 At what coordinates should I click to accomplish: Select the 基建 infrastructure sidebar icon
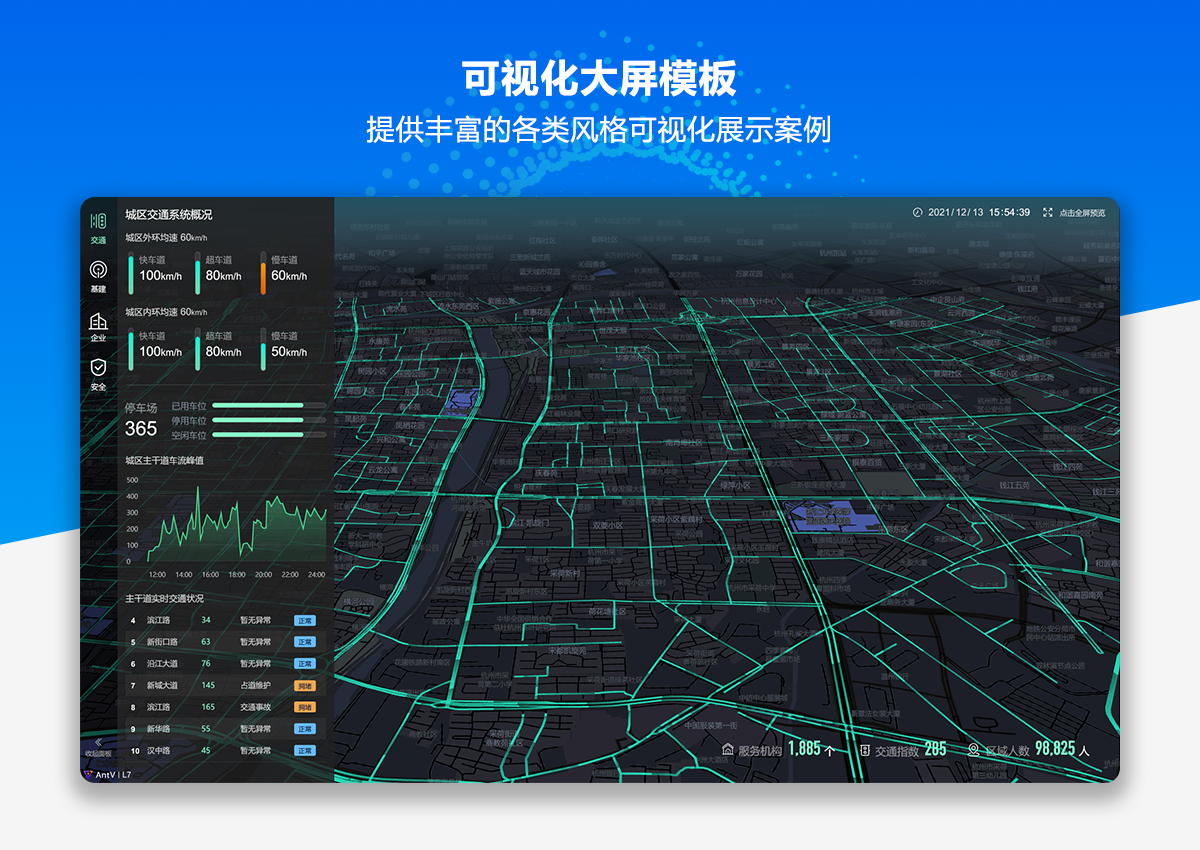click(98, 270)
